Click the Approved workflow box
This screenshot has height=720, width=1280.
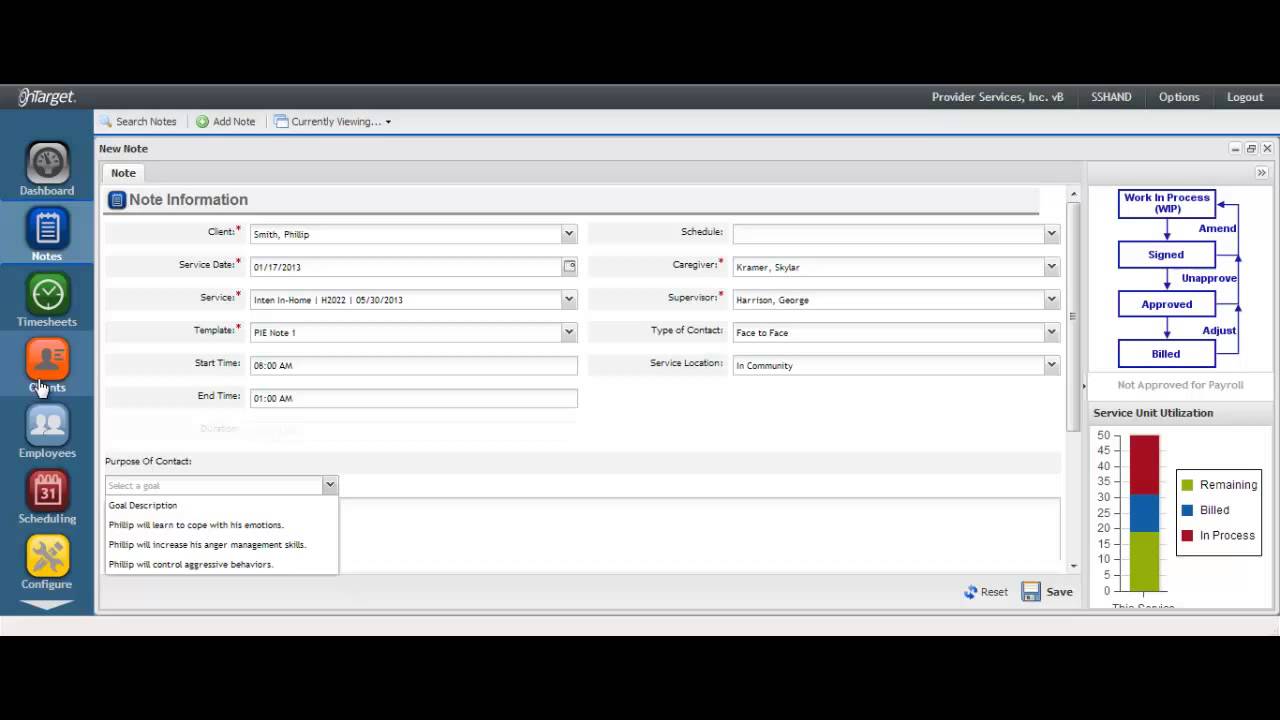coord(1166,304)
